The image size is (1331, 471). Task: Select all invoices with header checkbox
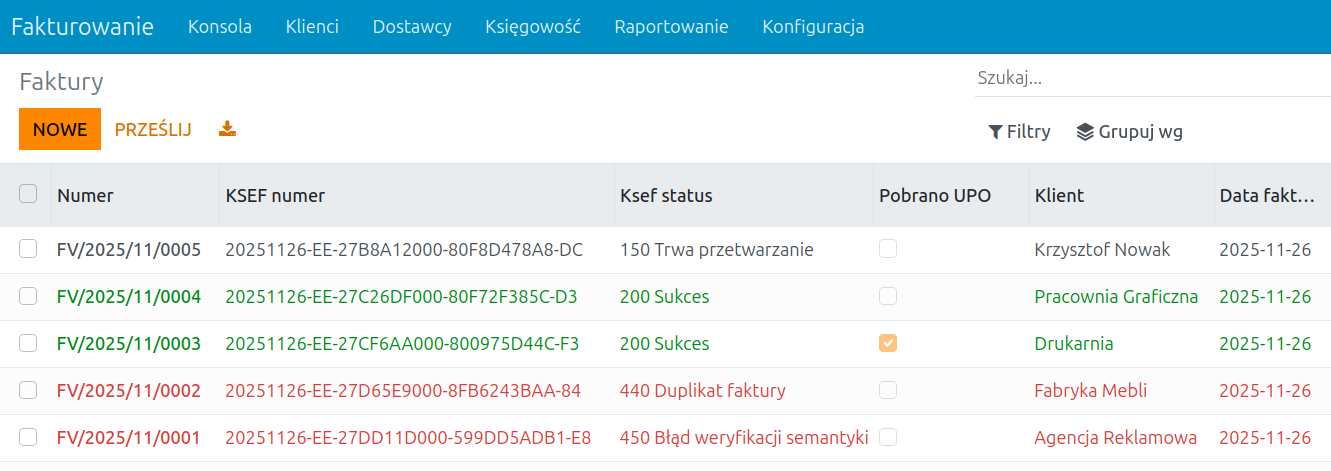point(28,194)
